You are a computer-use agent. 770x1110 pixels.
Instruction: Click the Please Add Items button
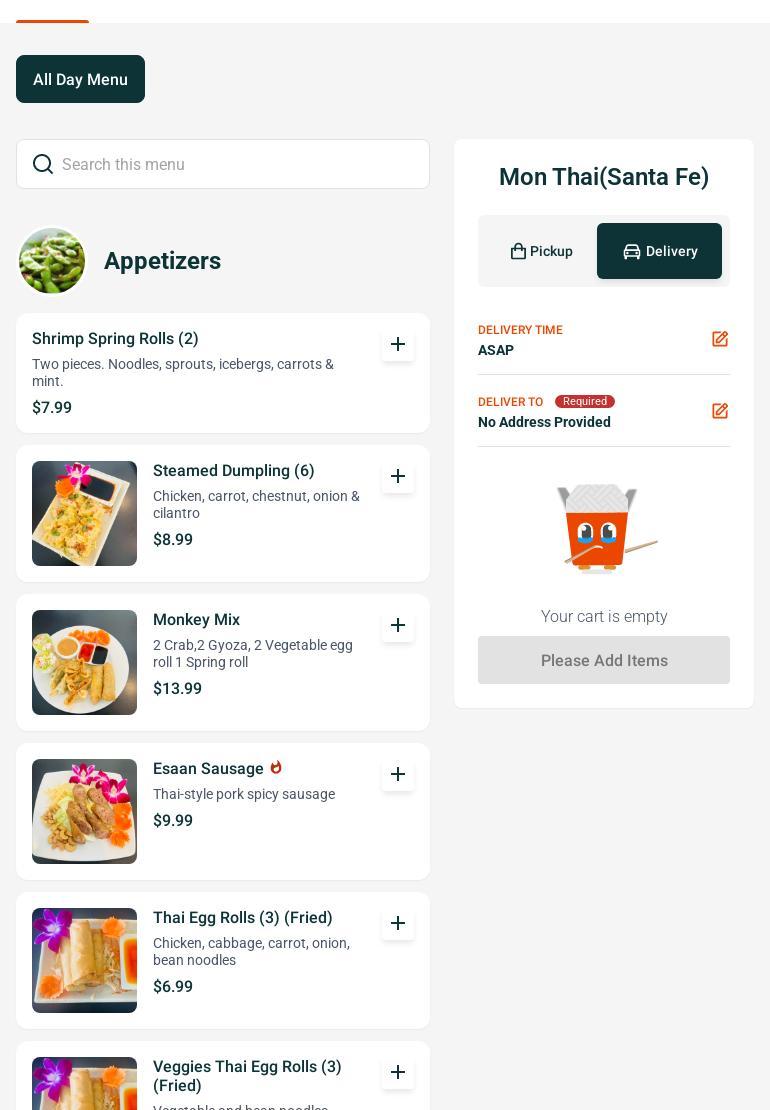click(x=604, y=660)
